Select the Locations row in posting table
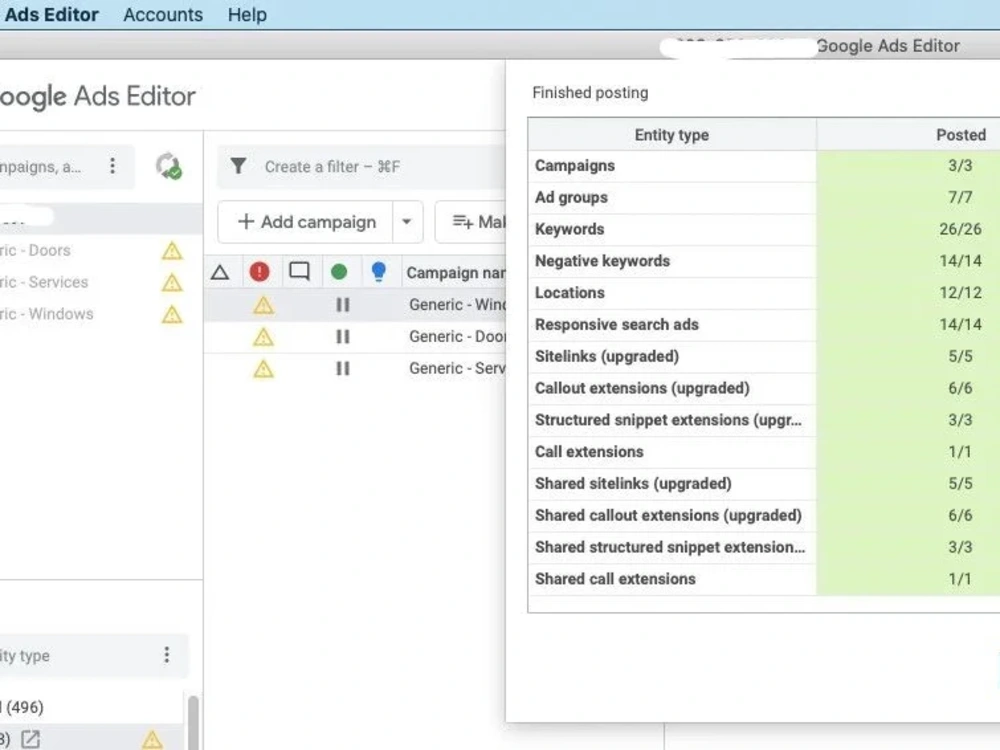The width and height of the screenshot is (1000, 750). coord(764,293)
